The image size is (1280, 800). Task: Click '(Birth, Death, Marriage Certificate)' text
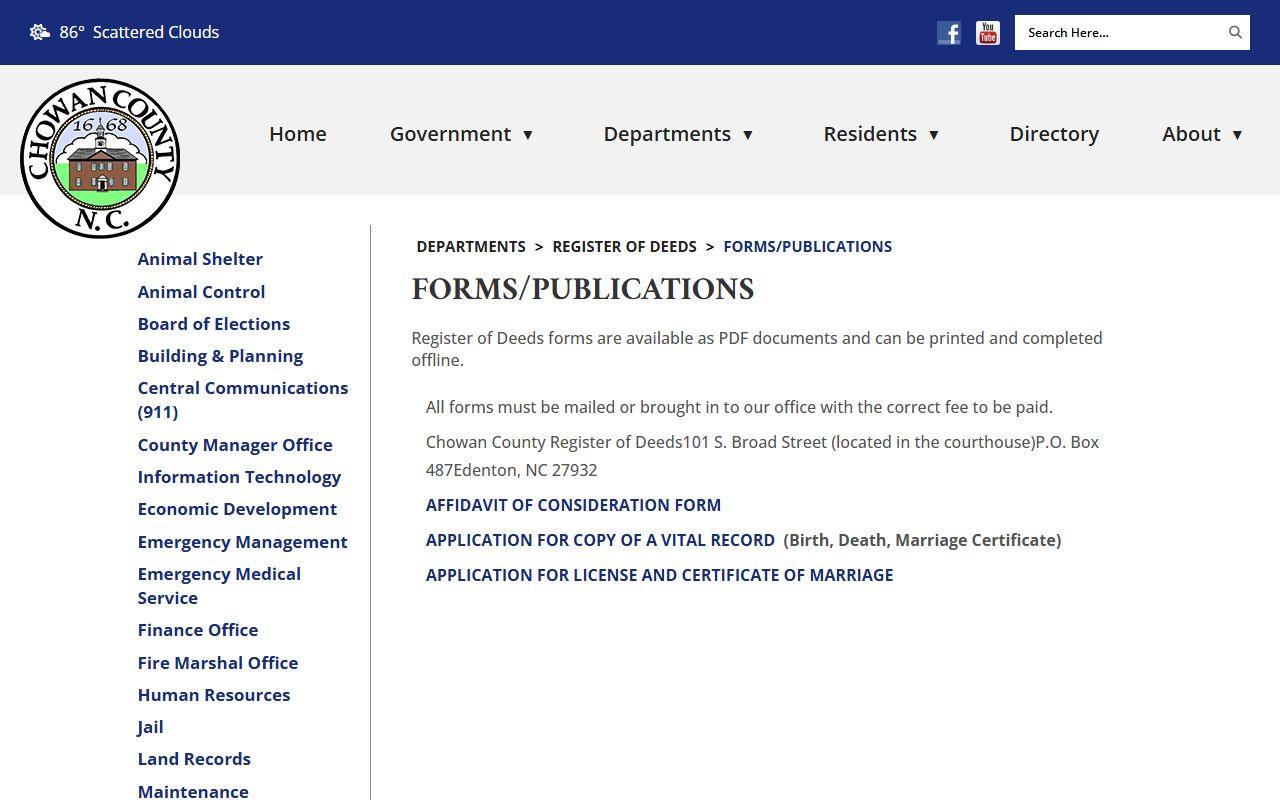(x=922, y=540)
